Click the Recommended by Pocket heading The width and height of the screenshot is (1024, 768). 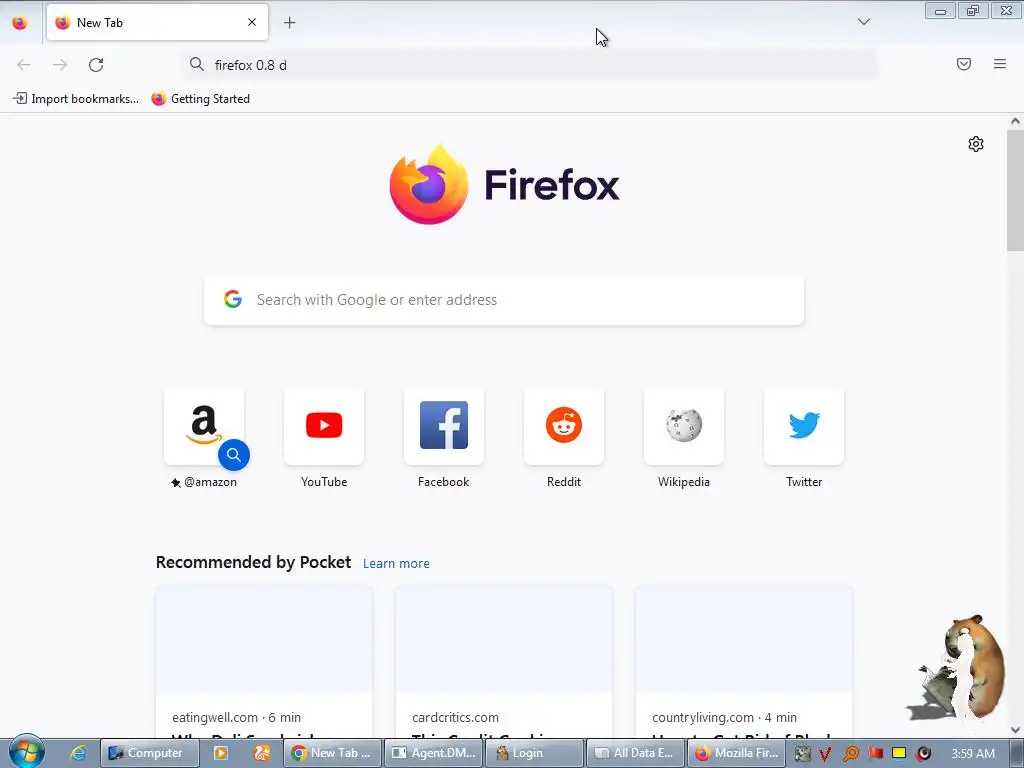click(253, 562)
